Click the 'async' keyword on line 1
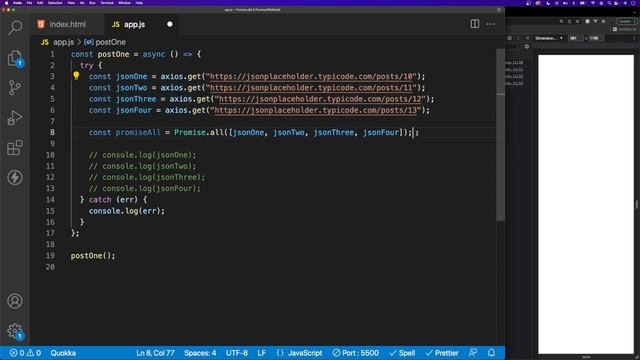Viewport: 640px width, 360px height. [x=154, y=54]
